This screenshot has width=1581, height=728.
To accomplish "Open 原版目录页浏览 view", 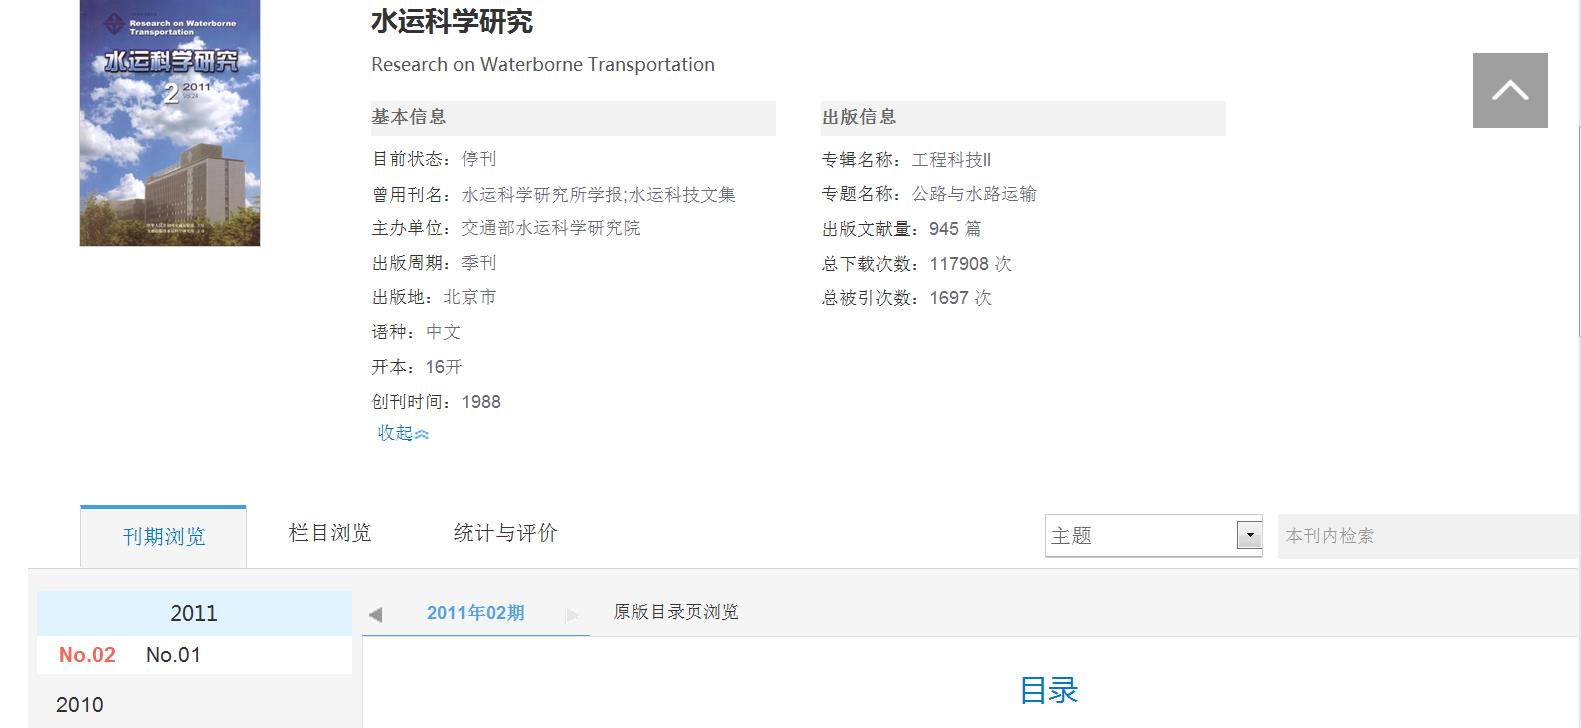I will (x=676, y=612).
